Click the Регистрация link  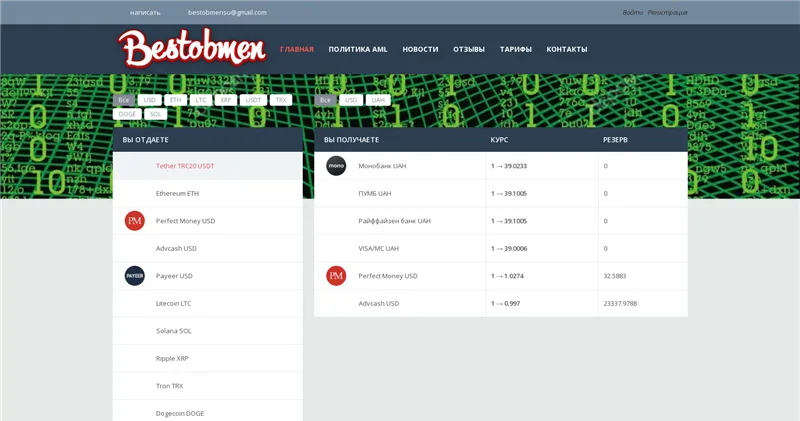668,13
